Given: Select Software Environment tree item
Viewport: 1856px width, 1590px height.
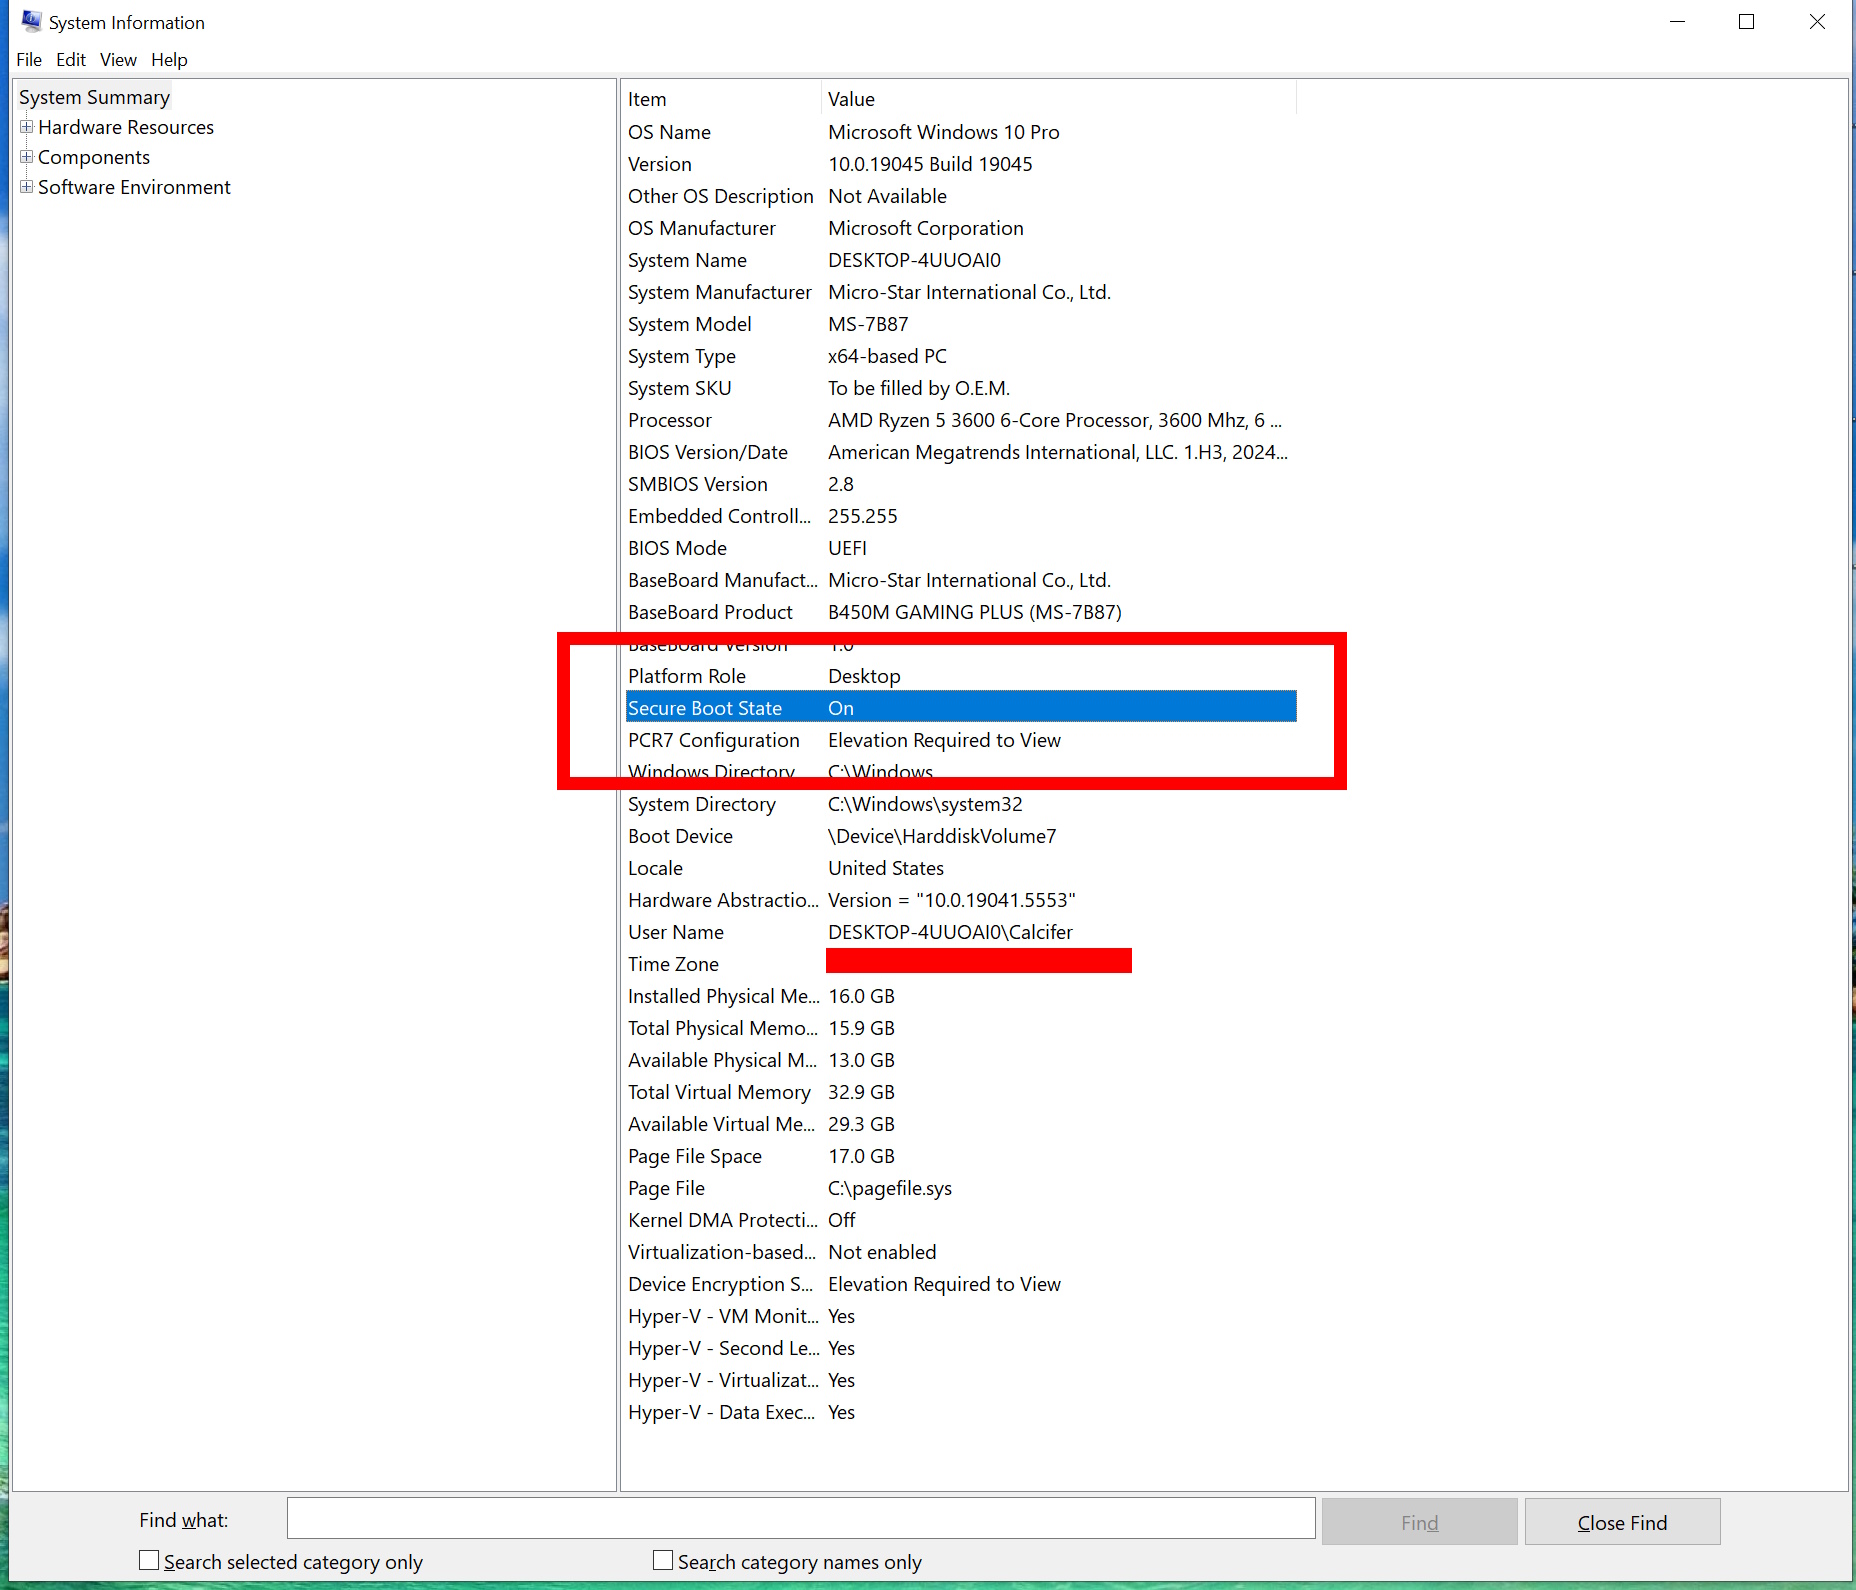Looking at the screenshot, I should [134, 187].
